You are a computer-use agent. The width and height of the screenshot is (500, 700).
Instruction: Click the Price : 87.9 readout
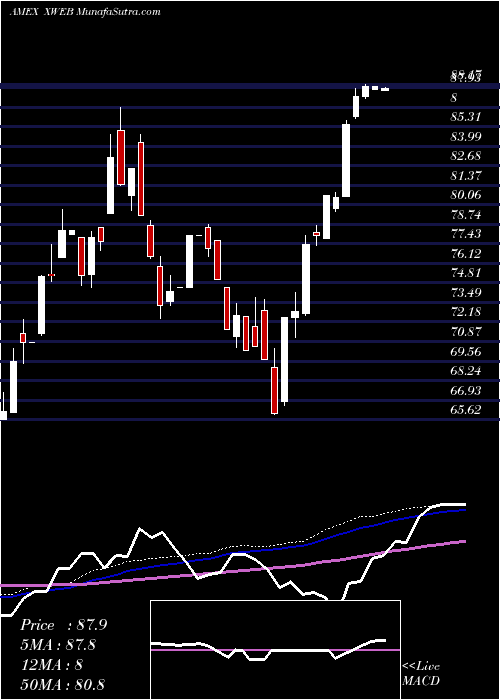tap(64, 625)
